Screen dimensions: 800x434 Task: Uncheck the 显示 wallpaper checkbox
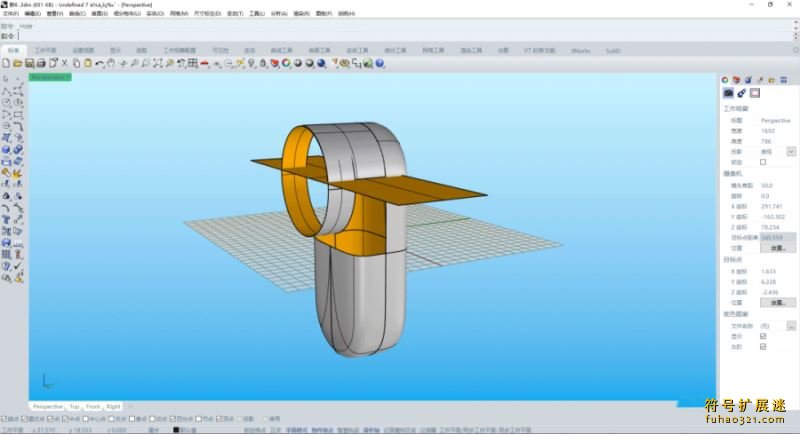763,336
